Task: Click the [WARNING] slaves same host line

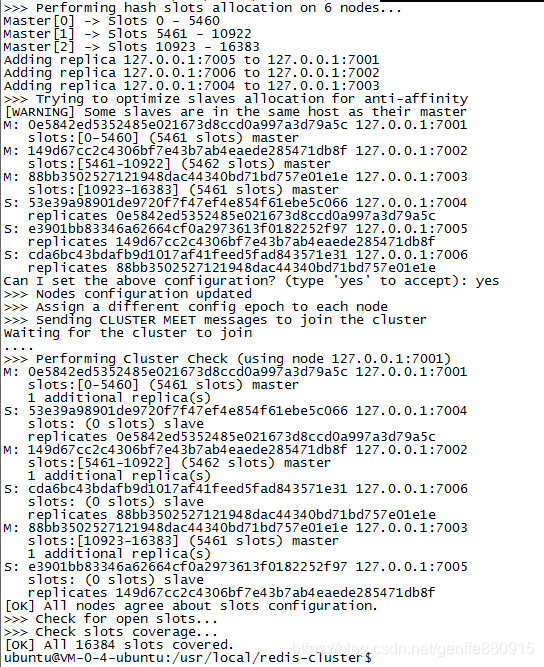Action: click(235, 112)
